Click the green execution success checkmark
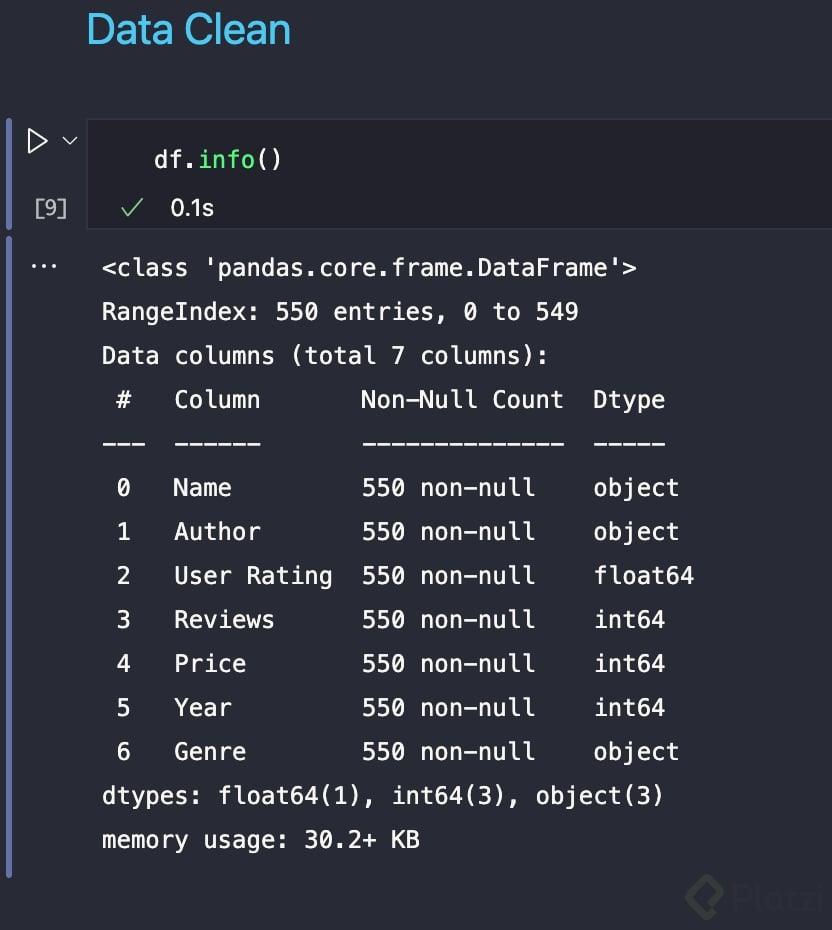Viewport: 832px width, 930px height. [130, 208]
